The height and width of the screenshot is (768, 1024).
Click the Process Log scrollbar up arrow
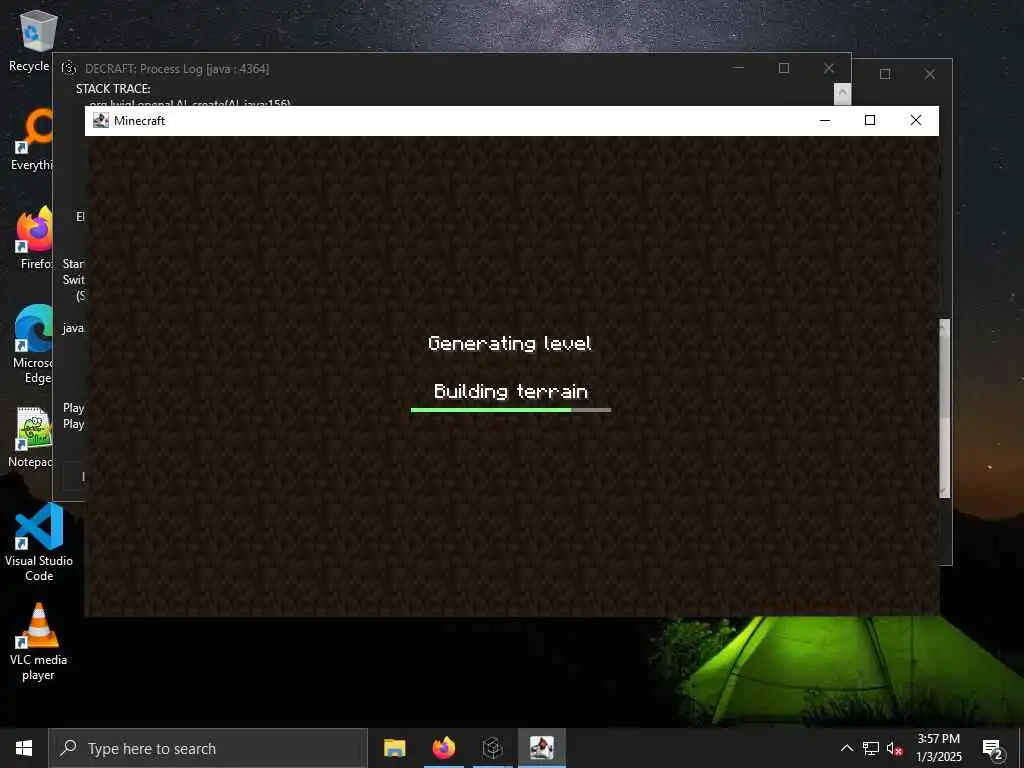point(842,93)
